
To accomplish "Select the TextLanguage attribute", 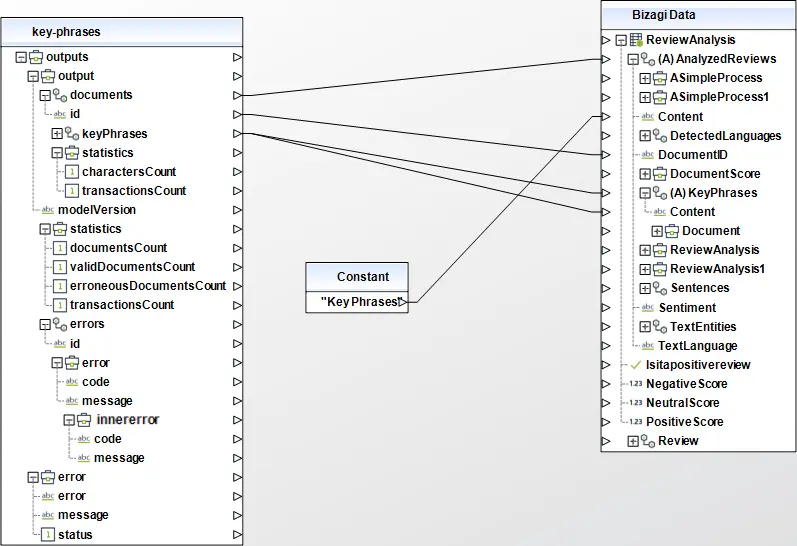I will 697,346.
